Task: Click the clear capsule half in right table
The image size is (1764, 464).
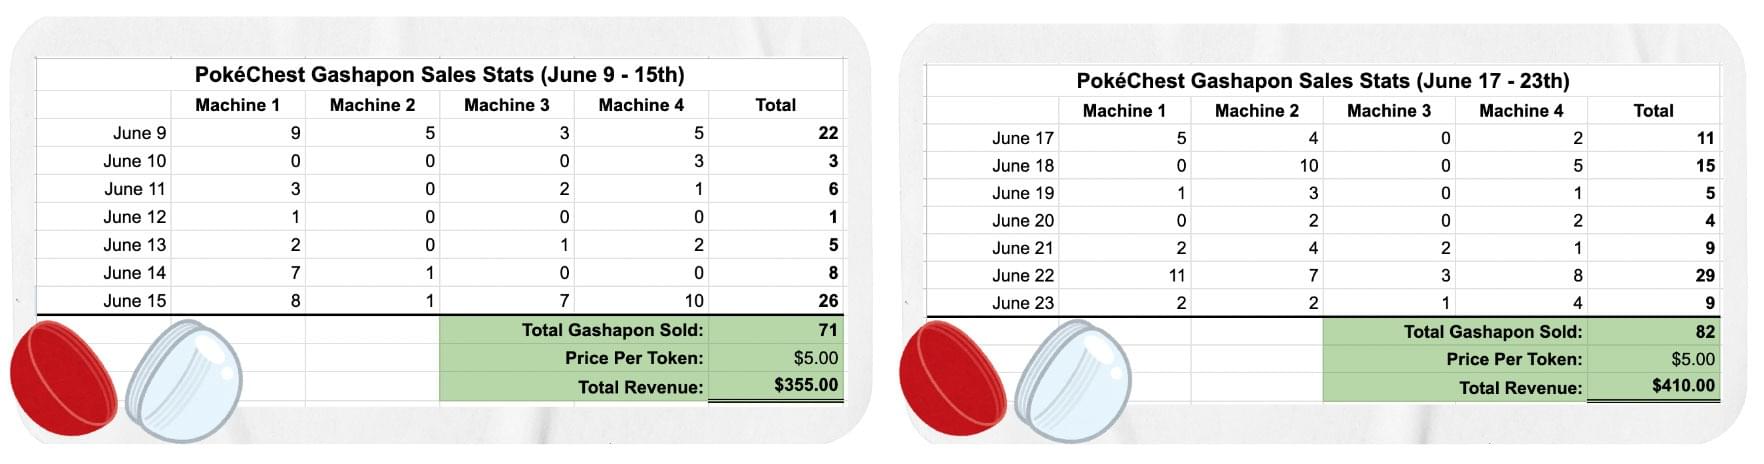Action: [x=1073, y=381]
